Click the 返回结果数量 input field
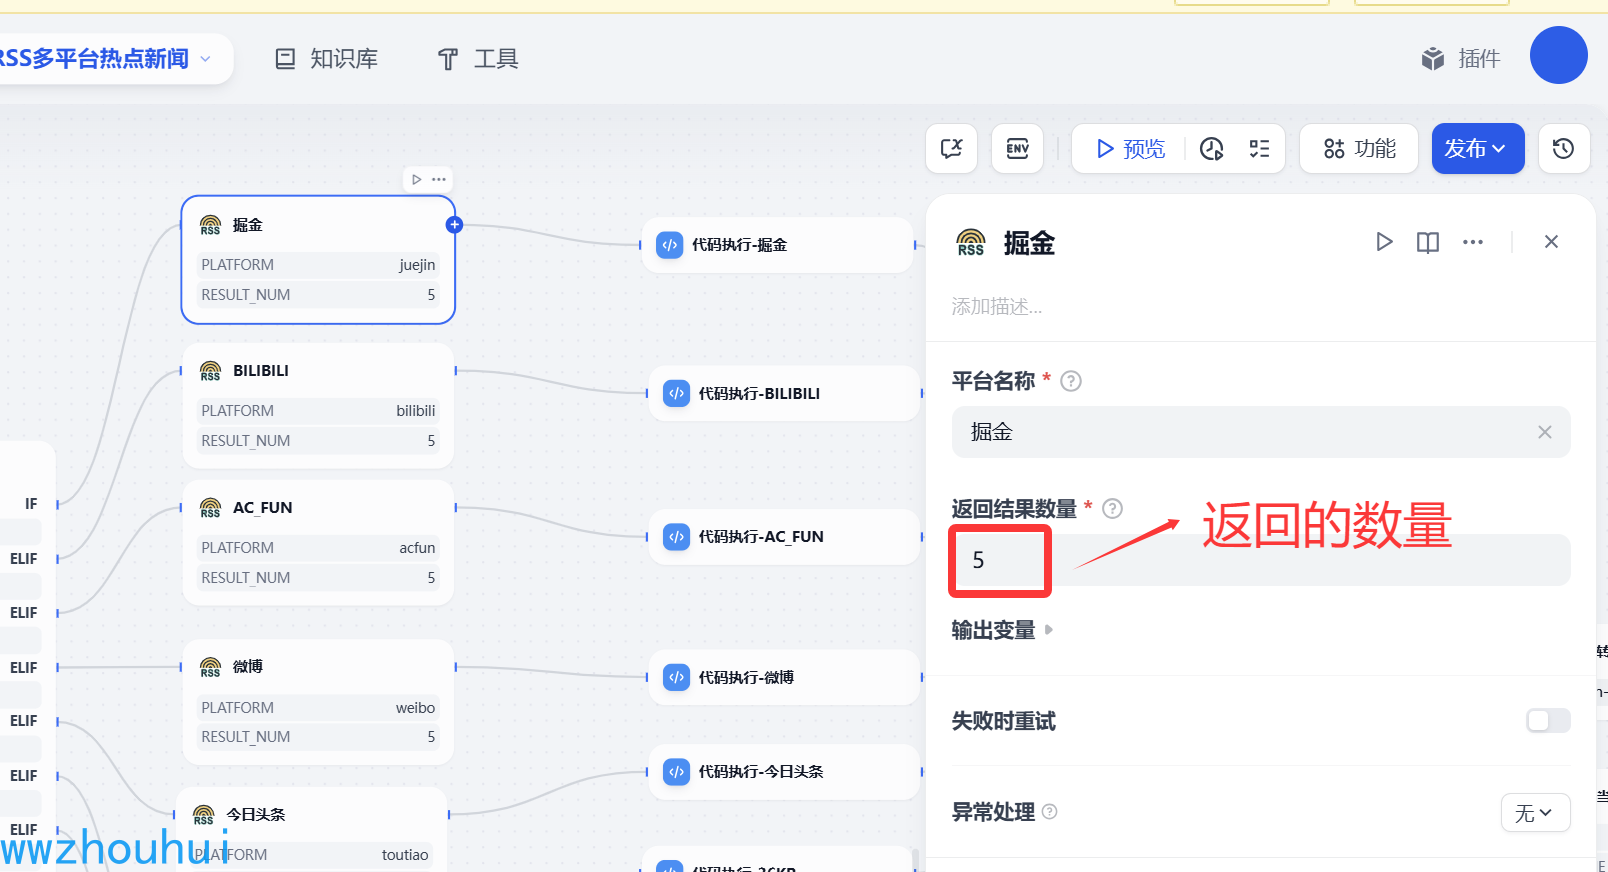Screen dimensions: 1608x872 1261,560
